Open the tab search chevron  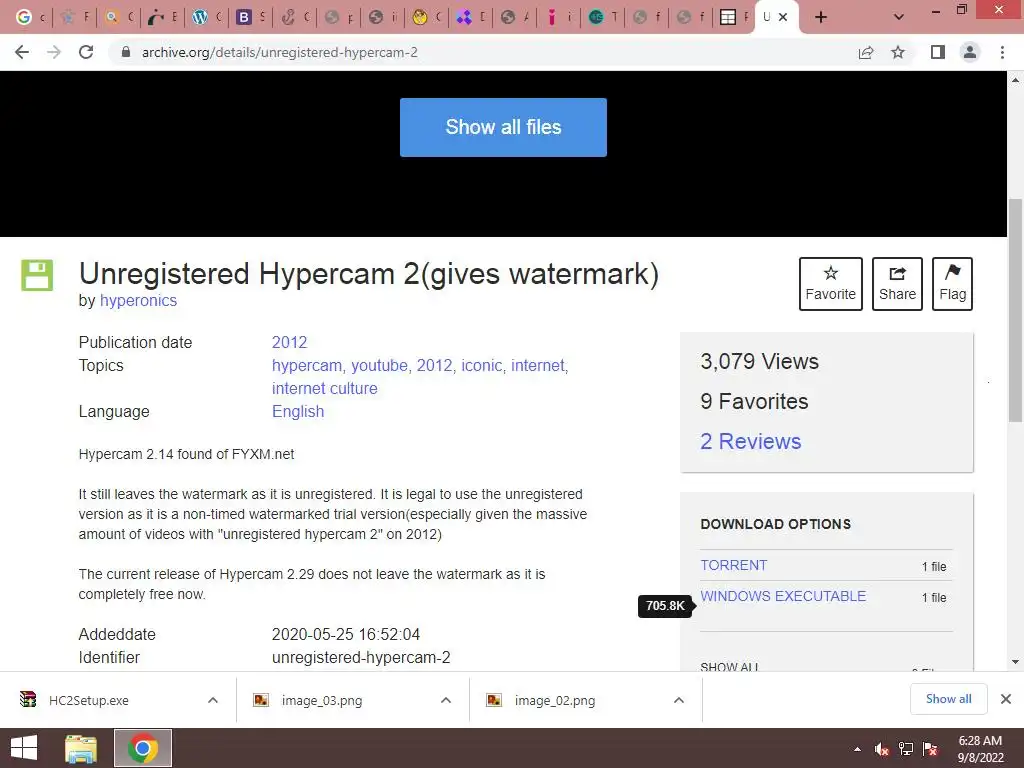(899, 17)
